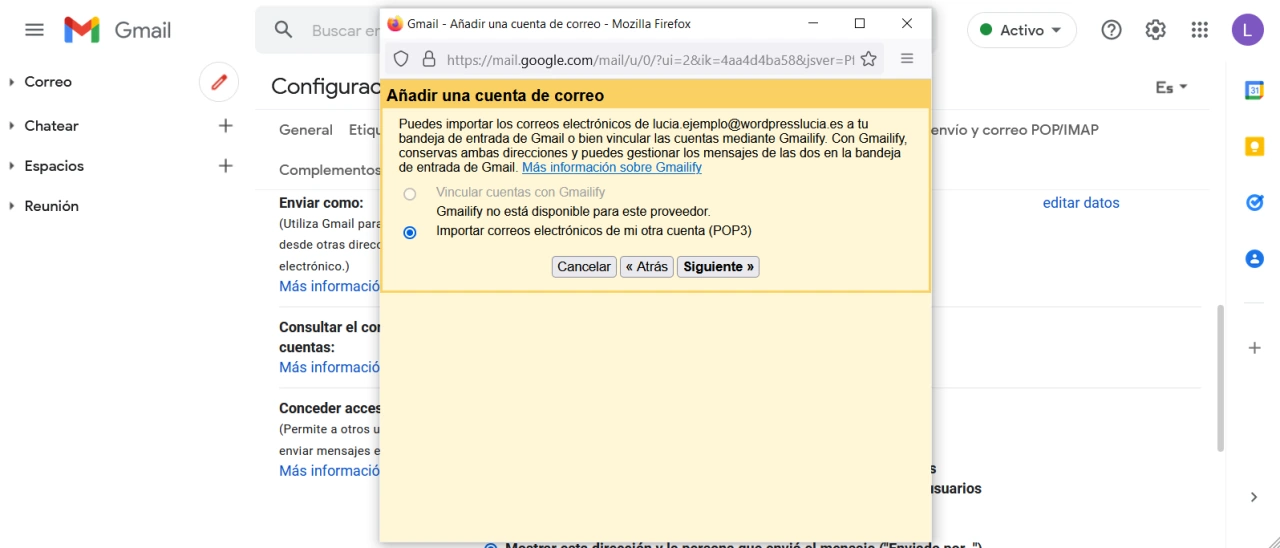Click the Cancelar button
The image size is (1280, 548).
coord(584,267)
